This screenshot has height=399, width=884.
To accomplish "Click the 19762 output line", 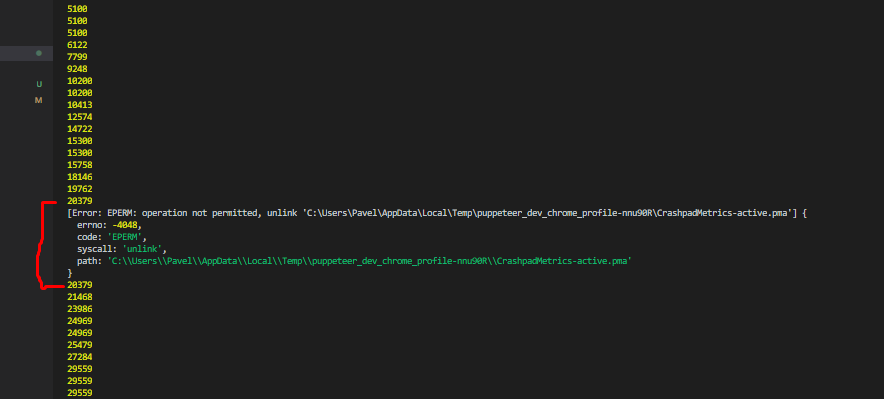I will click(79, 189).
